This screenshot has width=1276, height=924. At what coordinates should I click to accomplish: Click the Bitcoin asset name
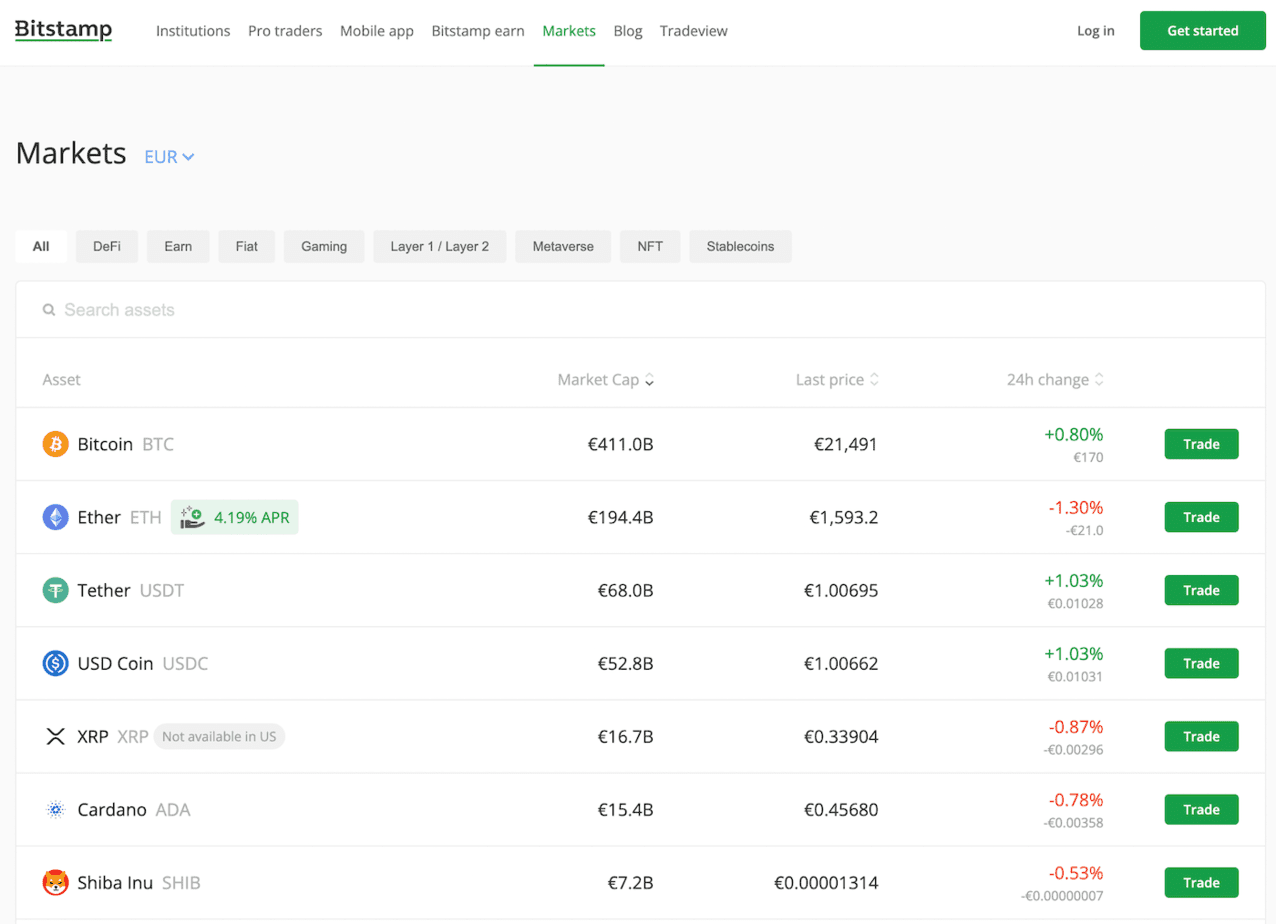click(x=105, y=444)
